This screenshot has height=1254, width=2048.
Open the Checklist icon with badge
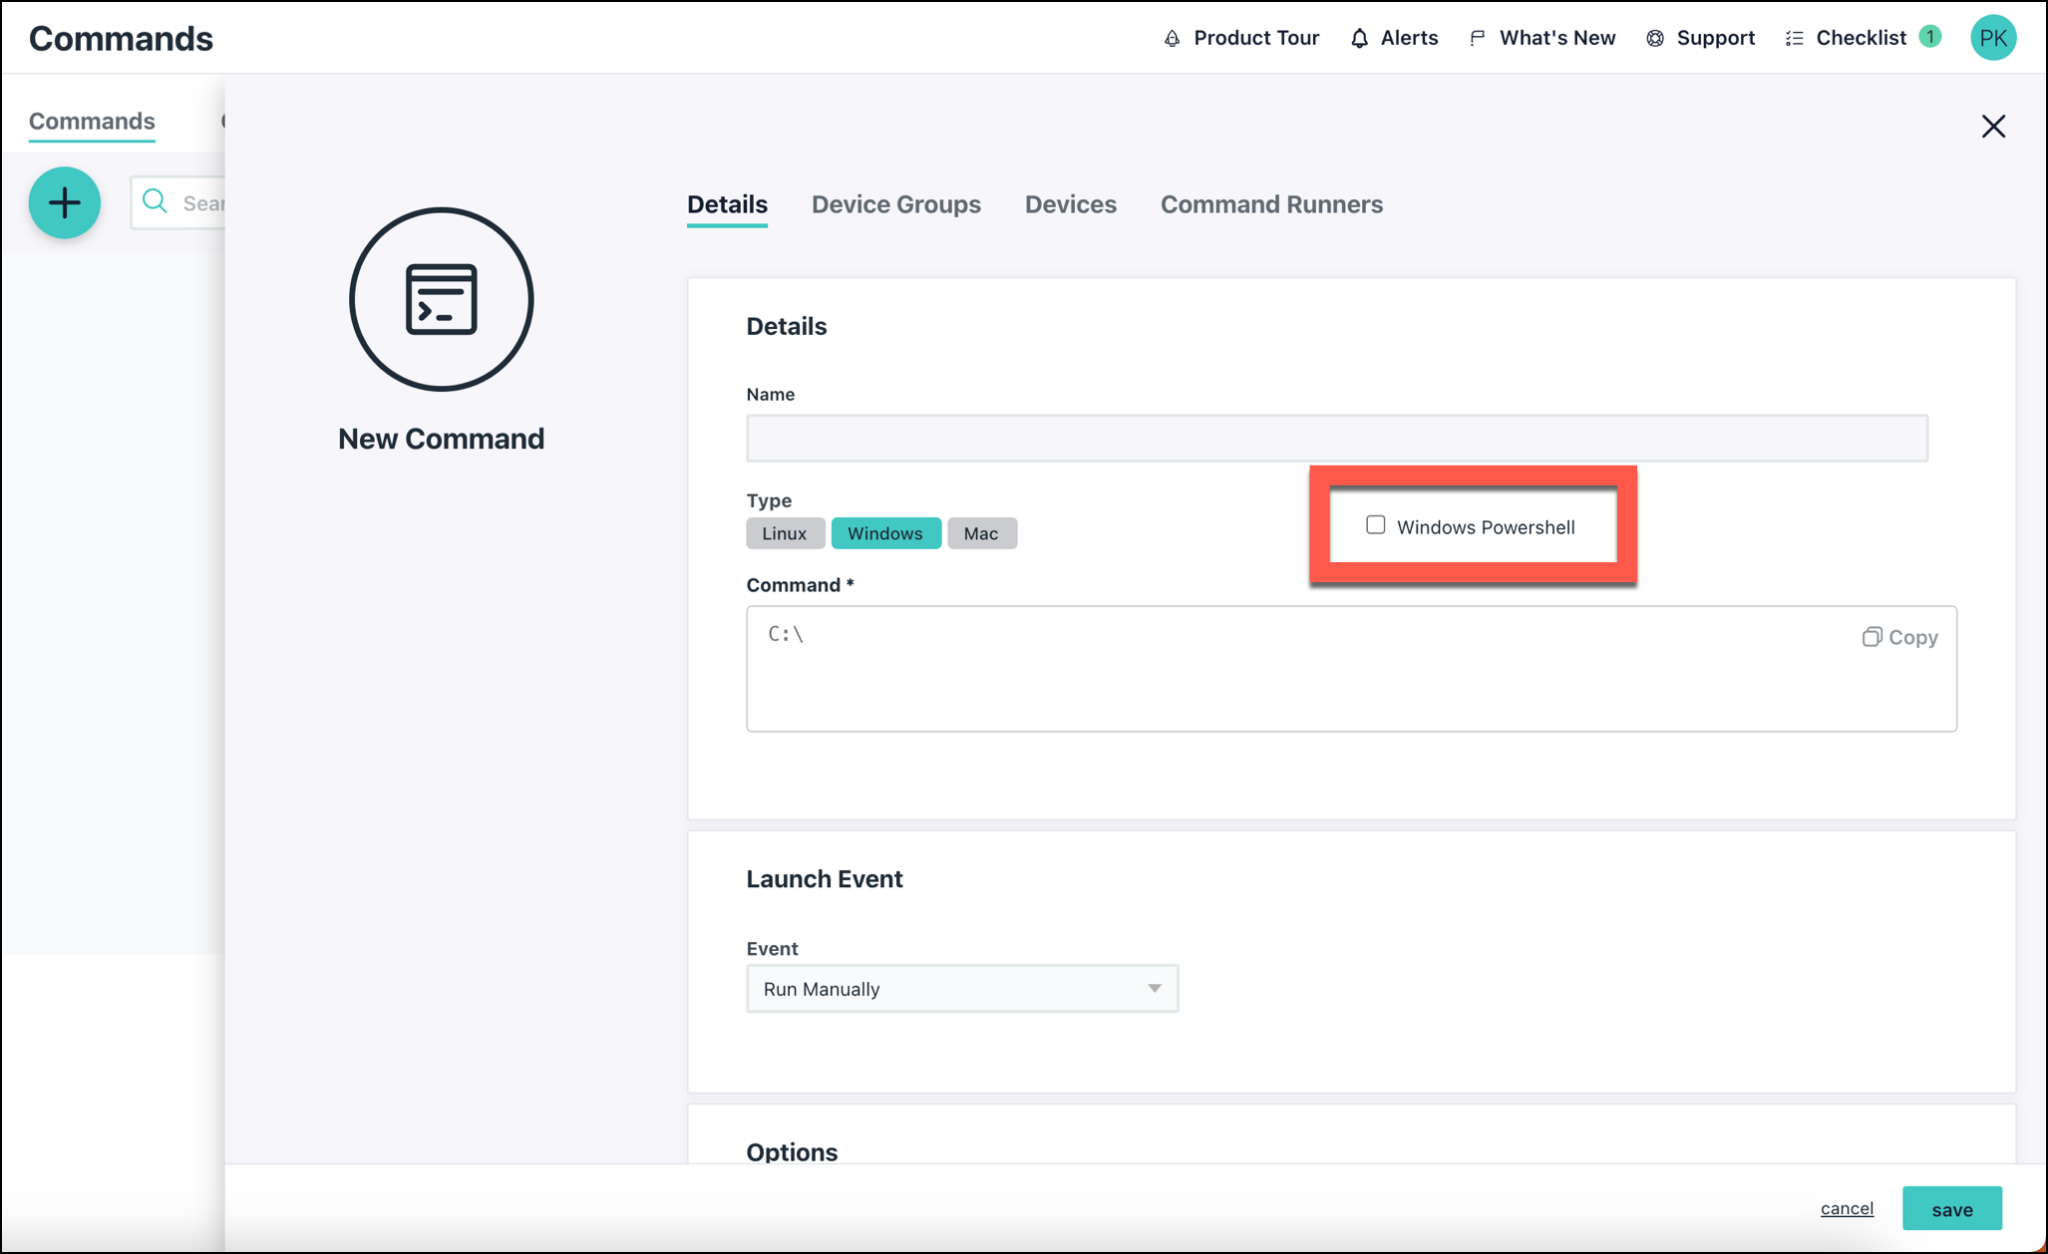[x=1795, y=38]
